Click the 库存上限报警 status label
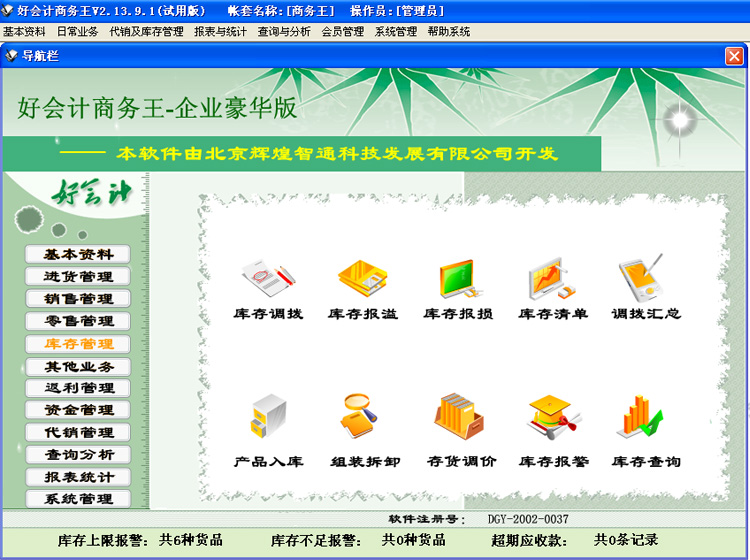The image size is (750, 560). click(102, 540)
